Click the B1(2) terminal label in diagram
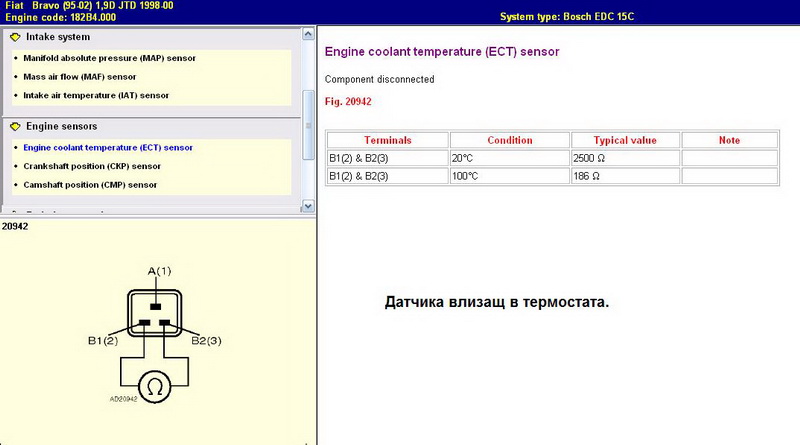This screenshot has width=800, height=445. (x=103, y=341)
